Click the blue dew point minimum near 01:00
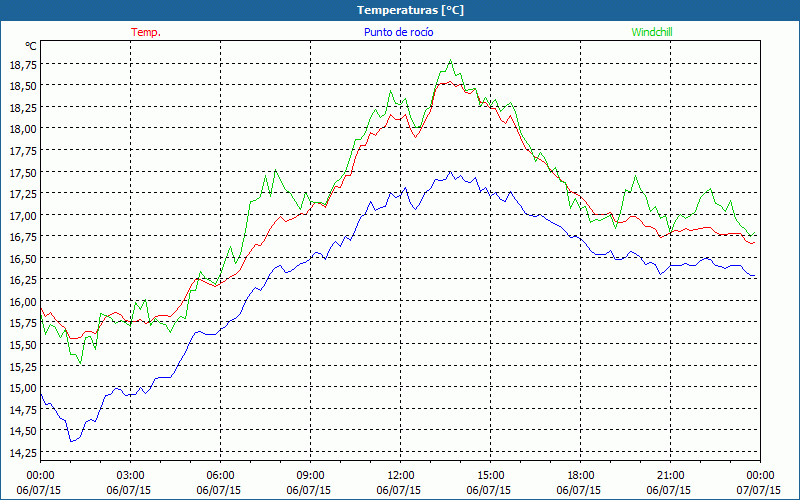Image resolution: width=800 pixels, height=500 pixels. [71, 441]
